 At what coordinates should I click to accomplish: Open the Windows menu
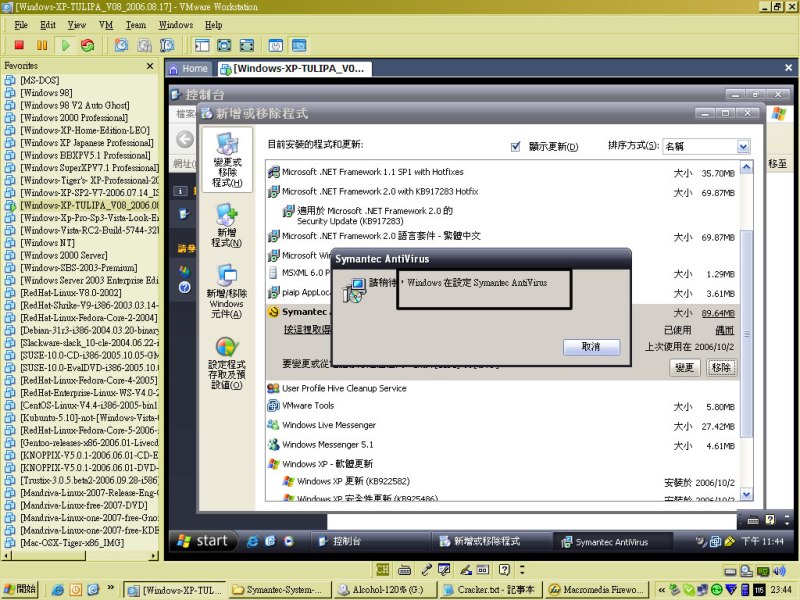tap(176, 24)
